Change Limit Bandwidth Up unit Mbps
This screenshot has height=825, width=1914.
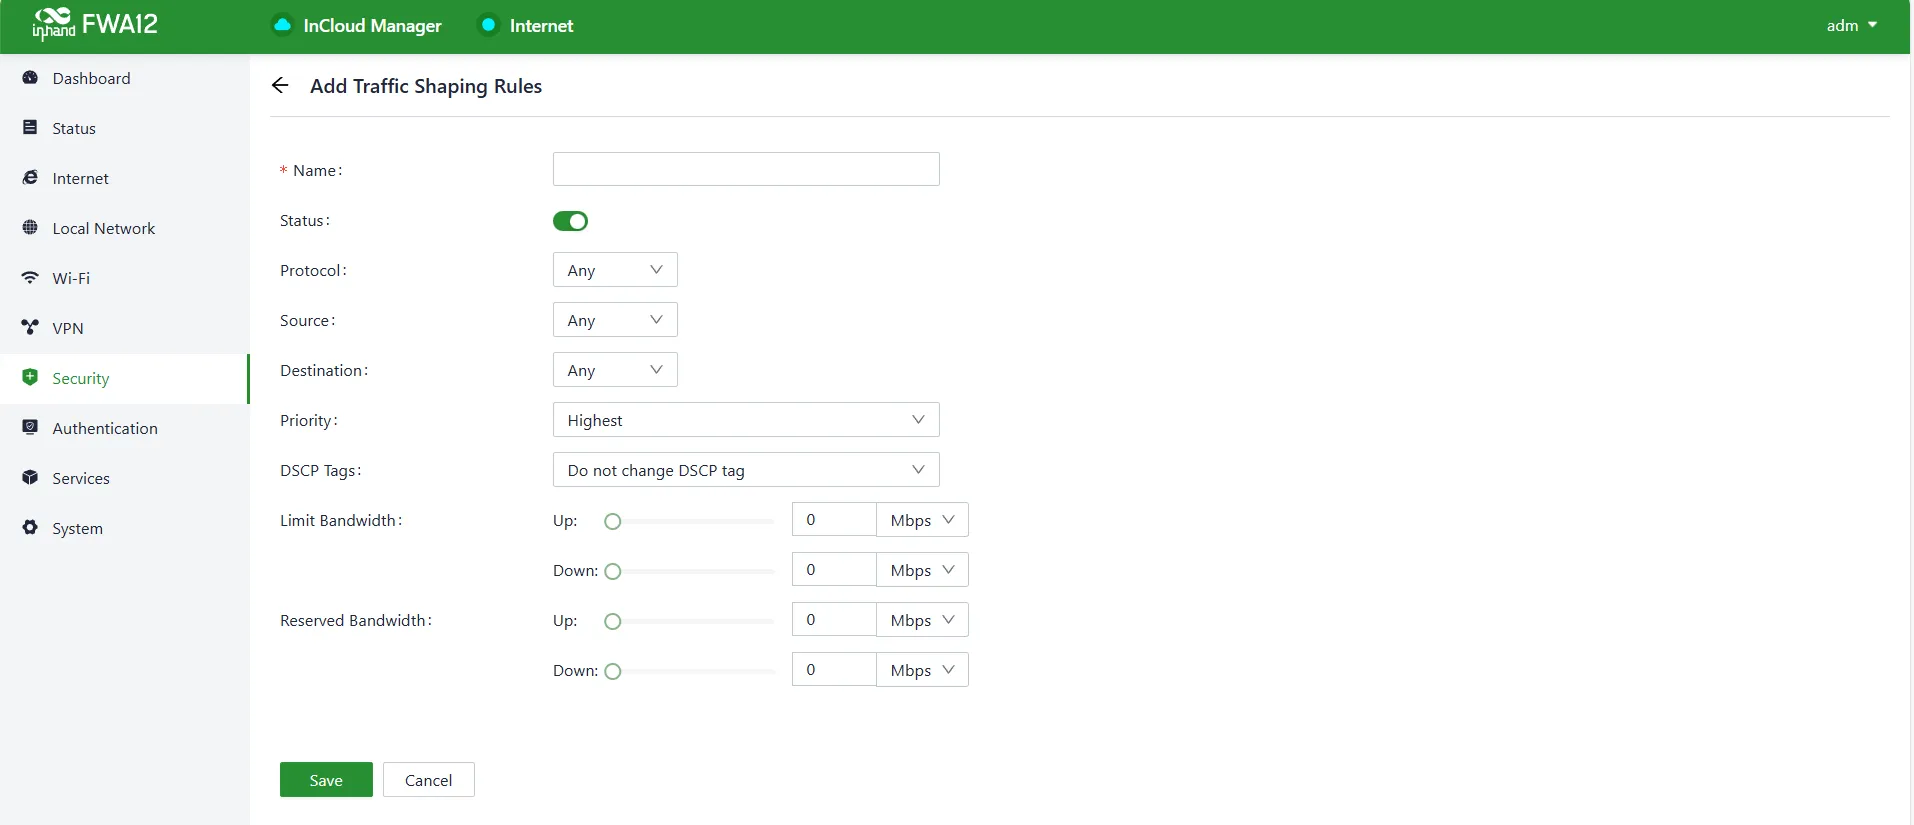click(x=922, y=520)
